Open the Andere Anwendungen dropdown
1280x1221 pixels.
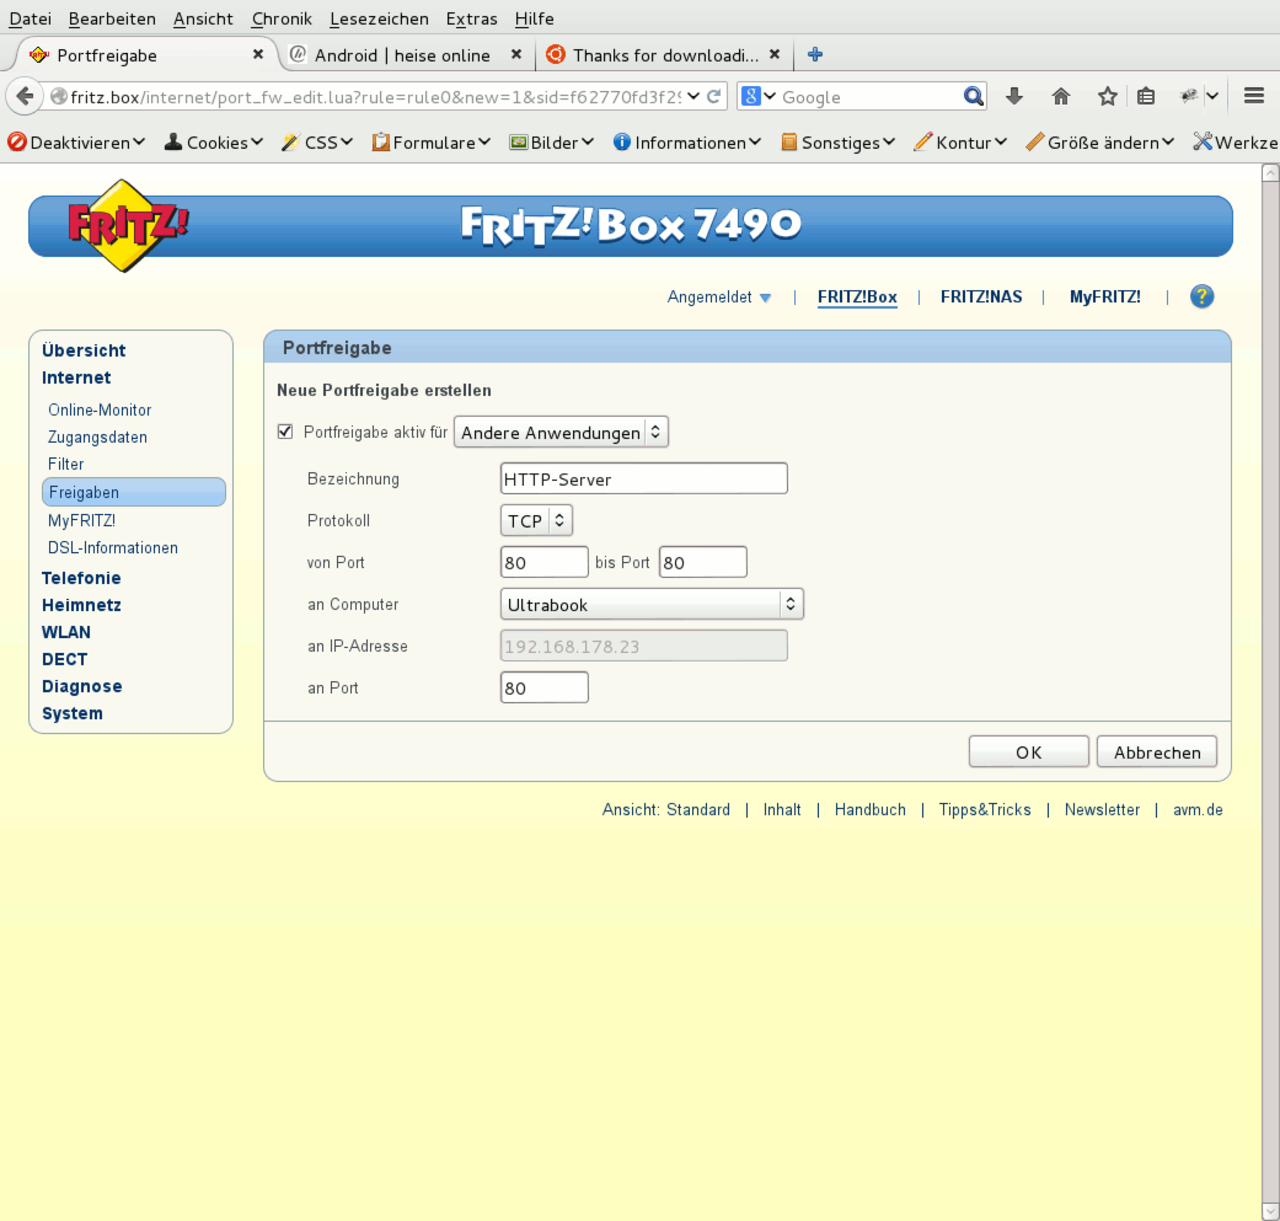pyautogui.click(x=561, y=432)
